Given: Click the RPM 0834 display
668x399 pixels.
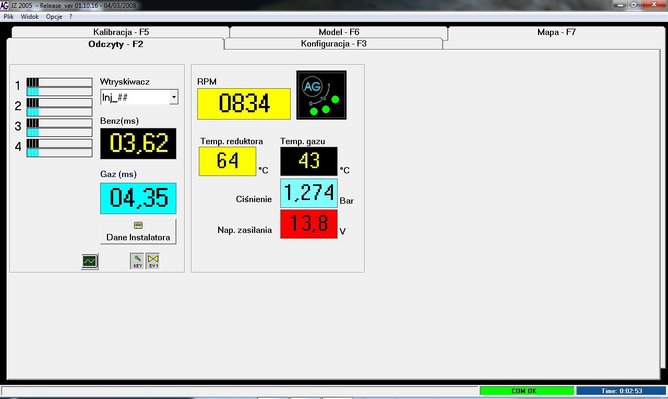Looking at the screenshot, I should coord(244,103).
